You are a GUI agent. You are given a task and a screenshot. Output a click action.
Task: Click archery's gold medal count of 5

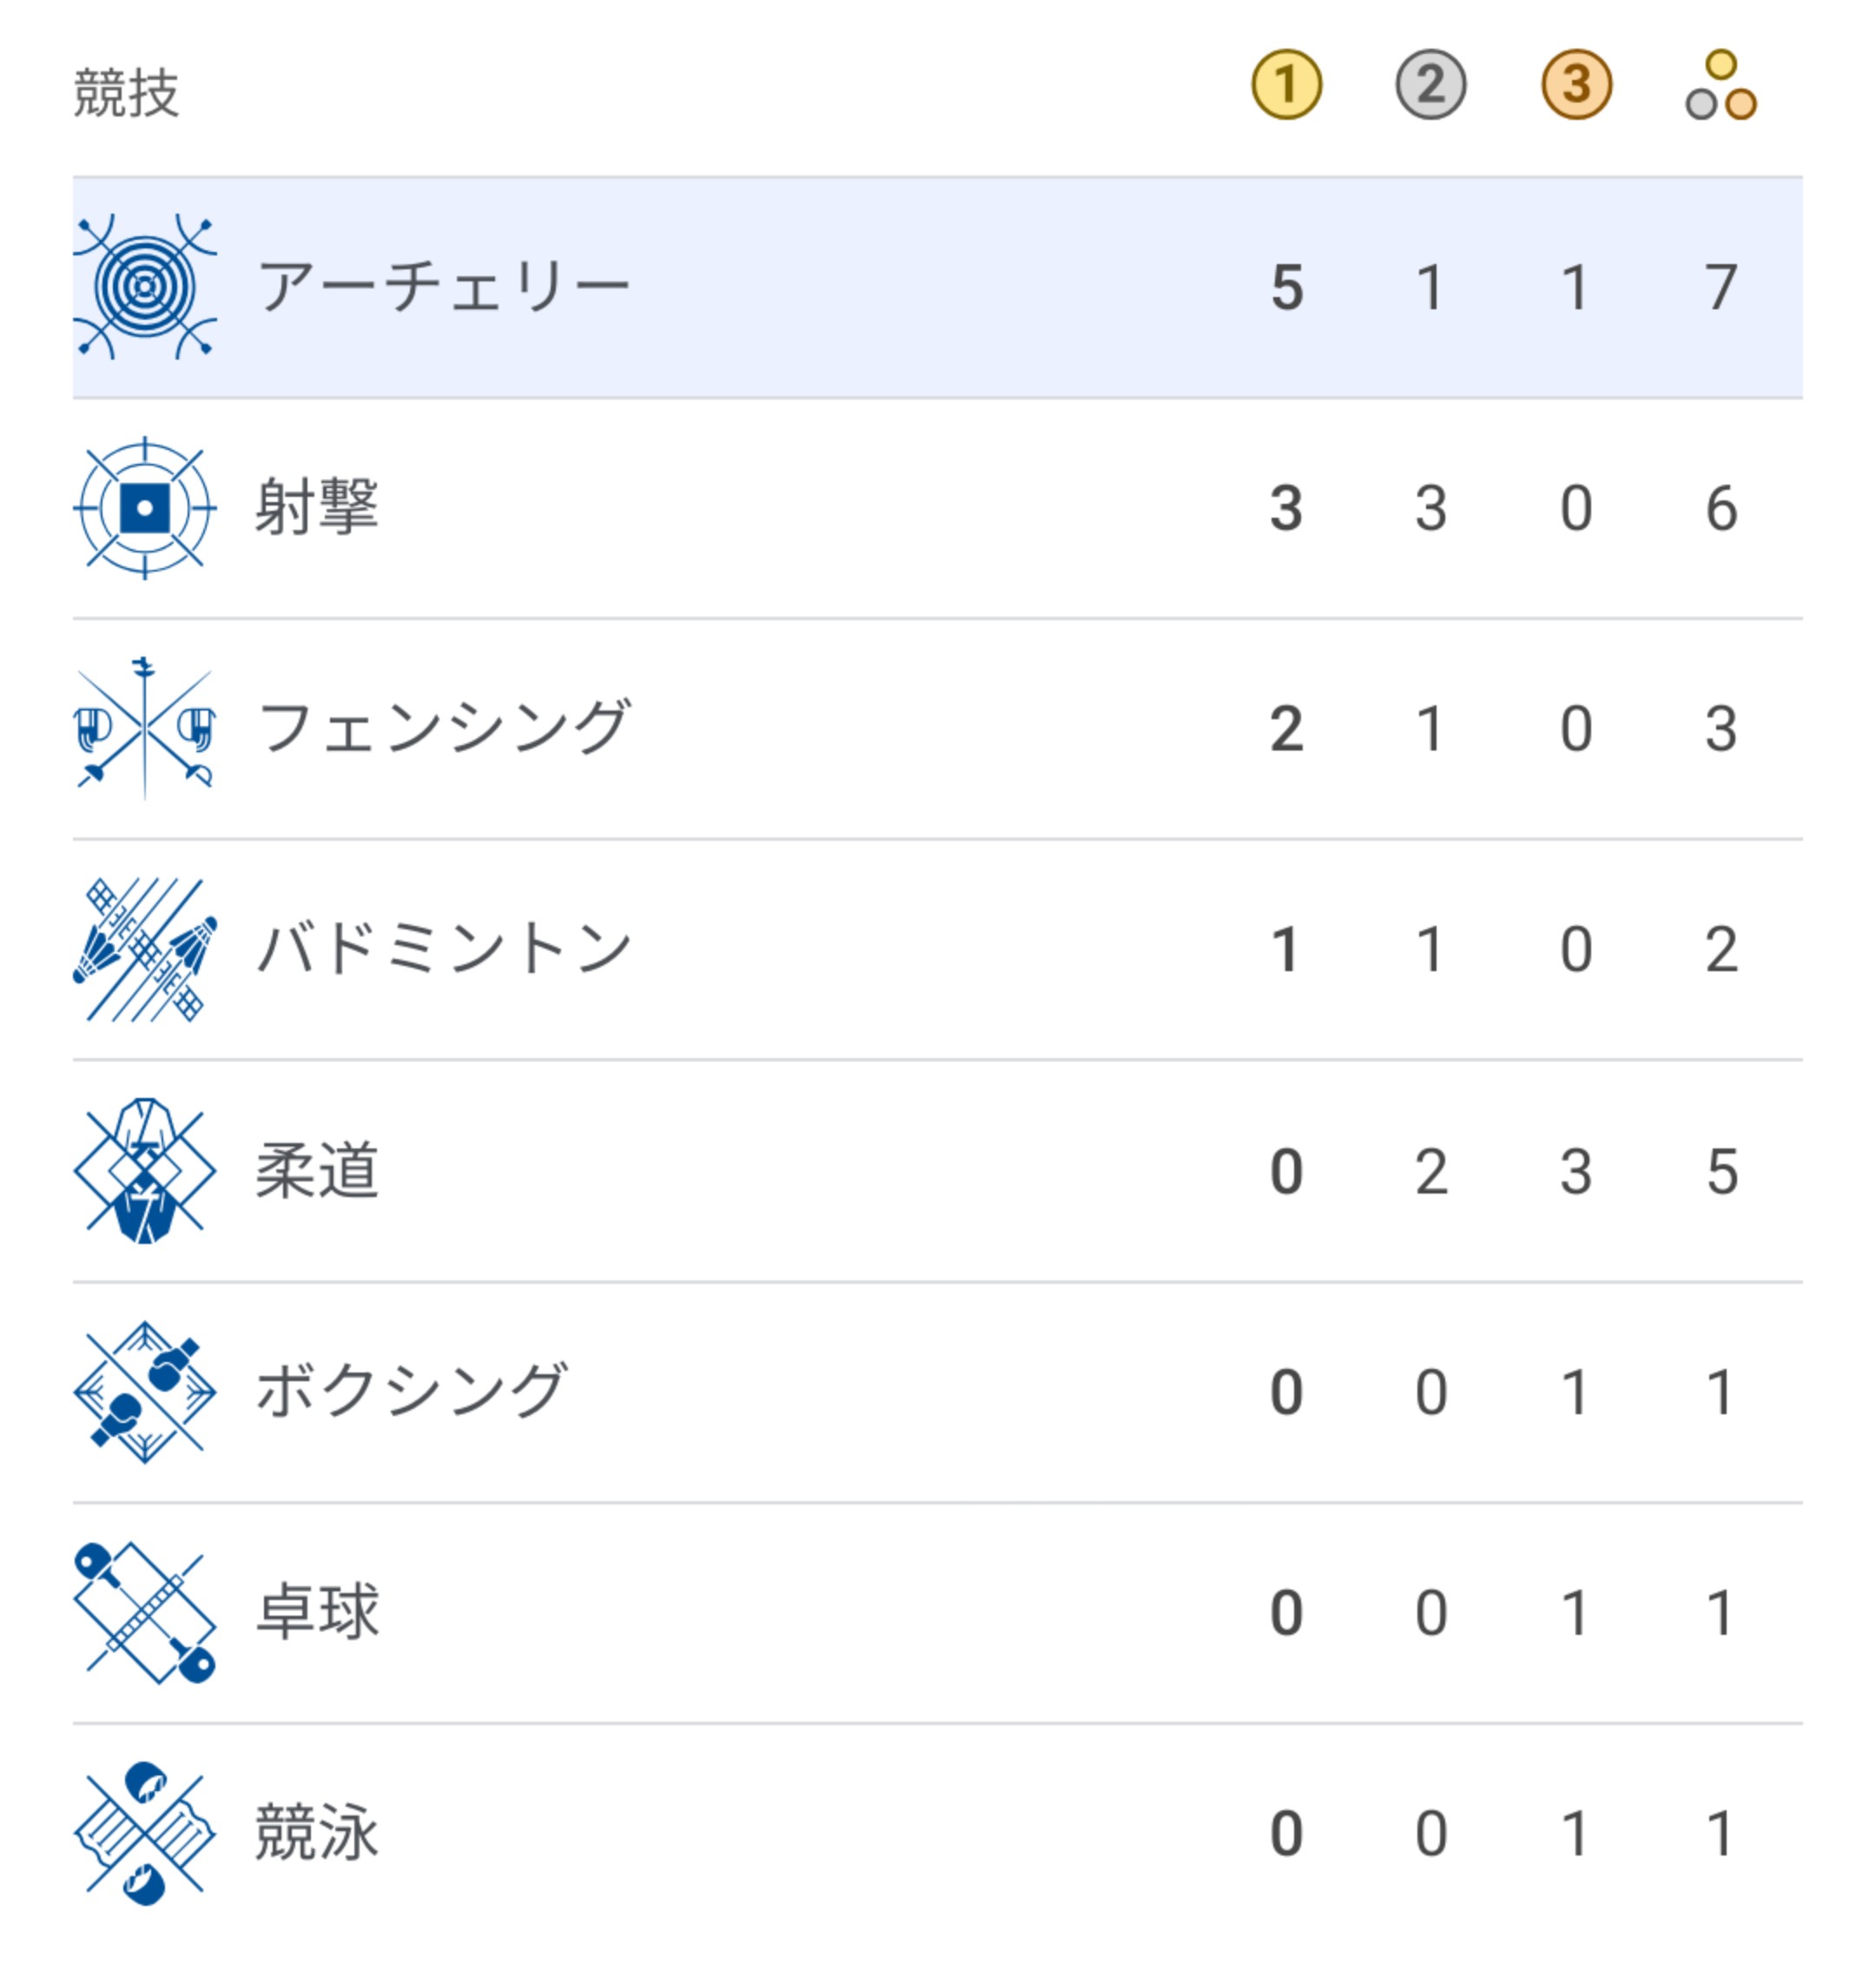[x=1286, y=288]
